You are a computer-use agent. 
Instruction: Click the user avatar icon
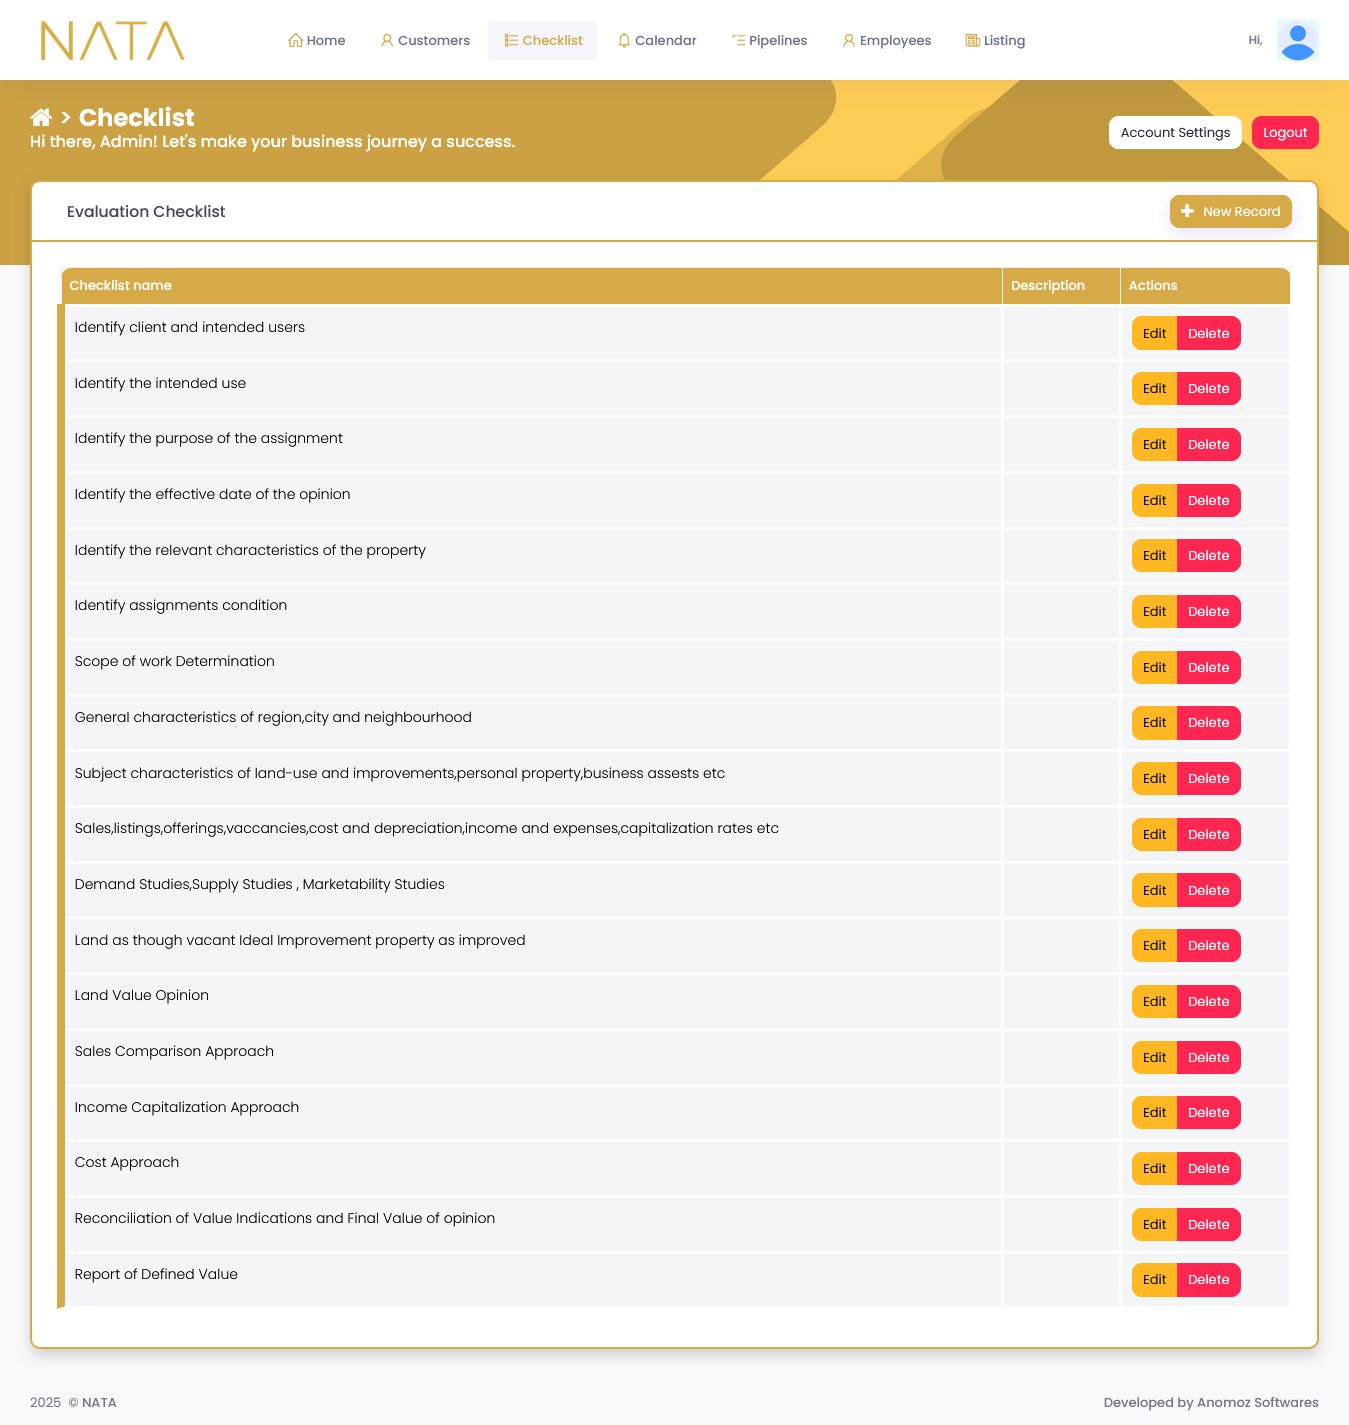(x=1297, y=41)
